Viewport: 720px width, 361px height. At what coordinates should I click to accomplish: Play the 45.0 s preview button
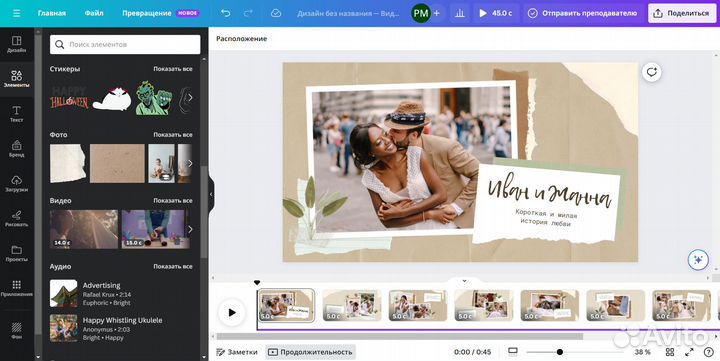point(495,13)
